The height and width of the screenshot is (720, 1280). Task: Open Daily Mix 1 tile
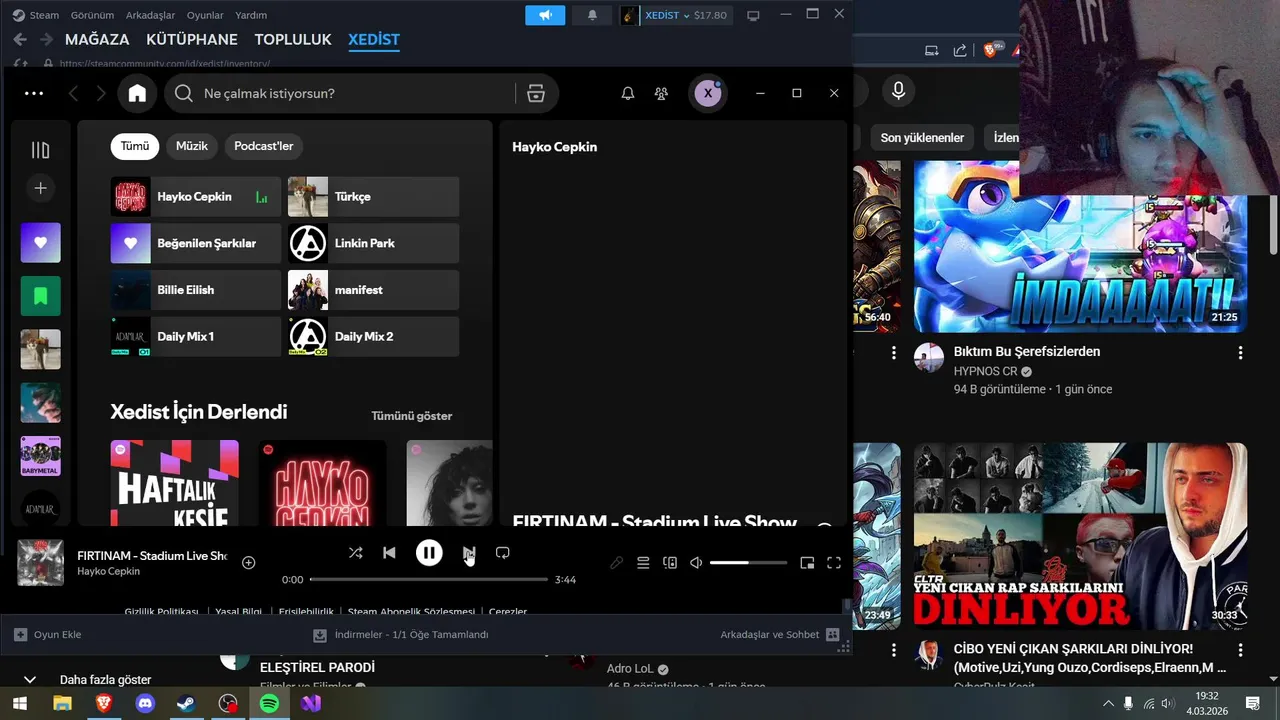pos(196,336)
